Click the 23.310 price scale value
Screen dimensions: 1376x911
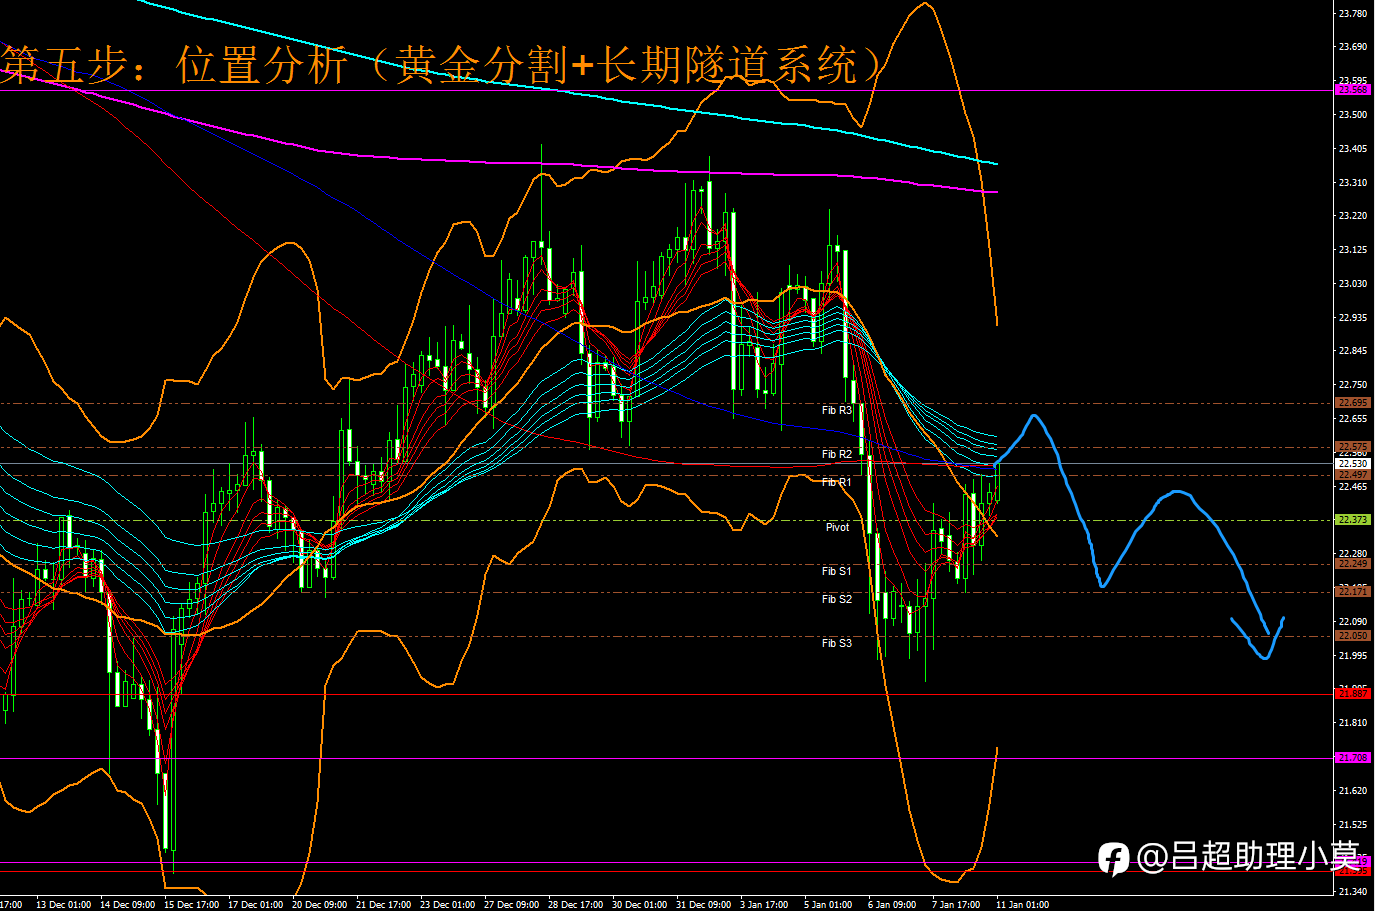pyautogui.click(x=1353, y=183)
